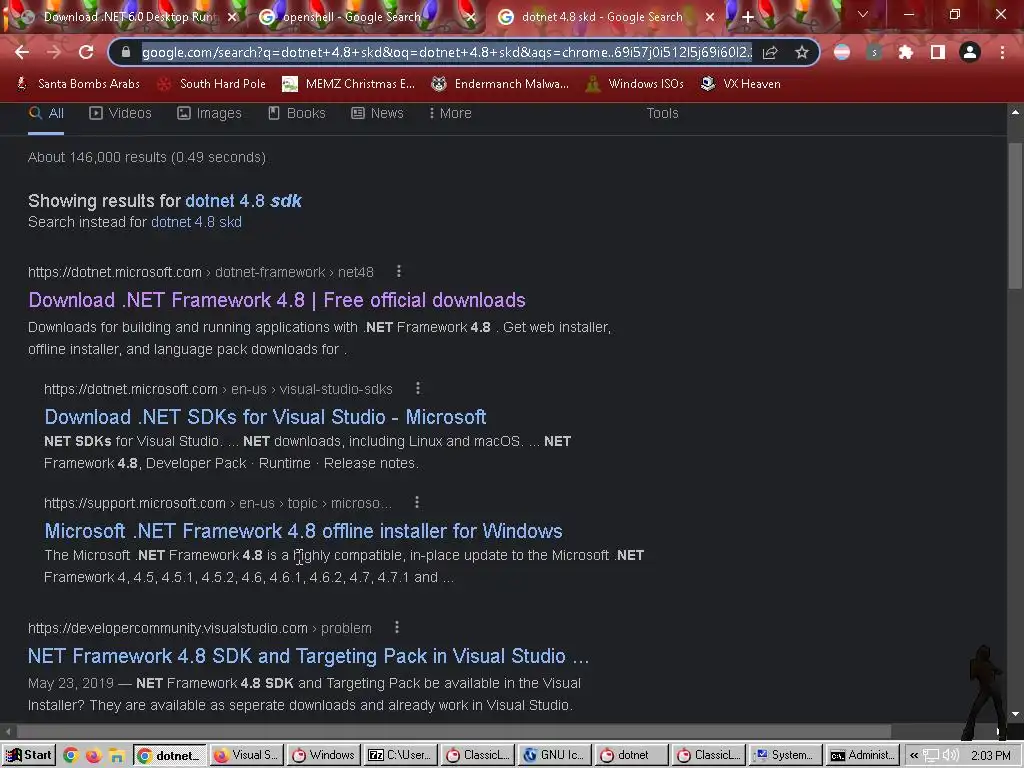Open three-dot options for visual-studio-sdks result
This screenshot has width=1024, height=768.
[418, 389]
